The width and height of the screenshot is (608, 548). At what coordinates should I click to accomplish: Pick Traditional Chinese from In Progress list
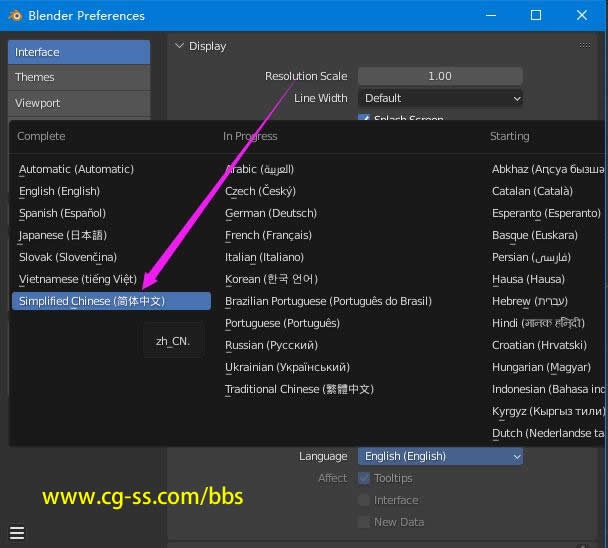pyautogui.click(x=299, y=389)
